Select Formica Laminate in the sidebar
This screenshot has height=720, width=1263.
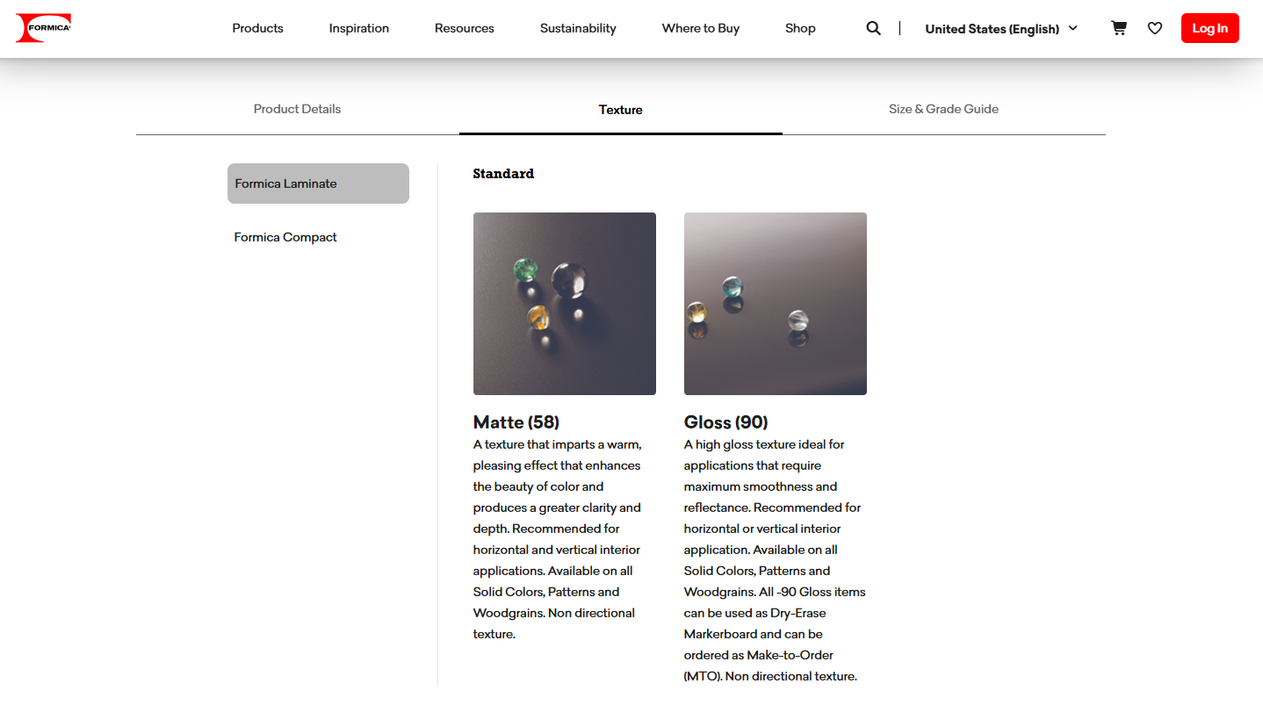point(318,183)
